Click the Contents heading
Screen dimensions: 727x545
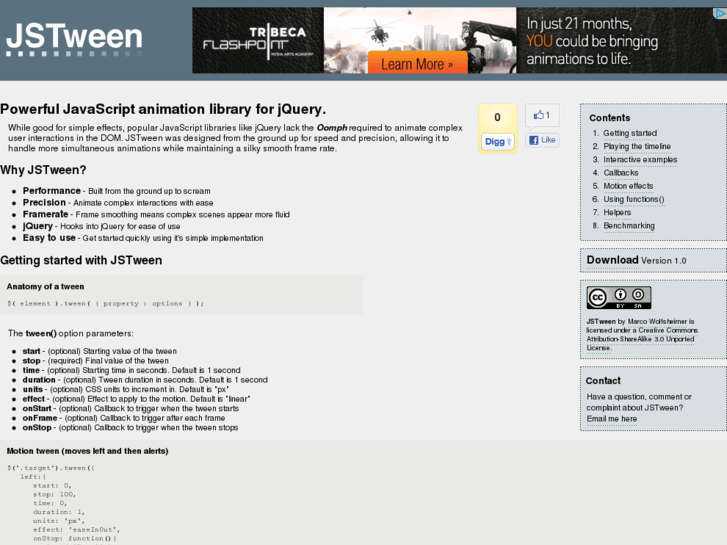pyautogui.click(x=609, y=118)
